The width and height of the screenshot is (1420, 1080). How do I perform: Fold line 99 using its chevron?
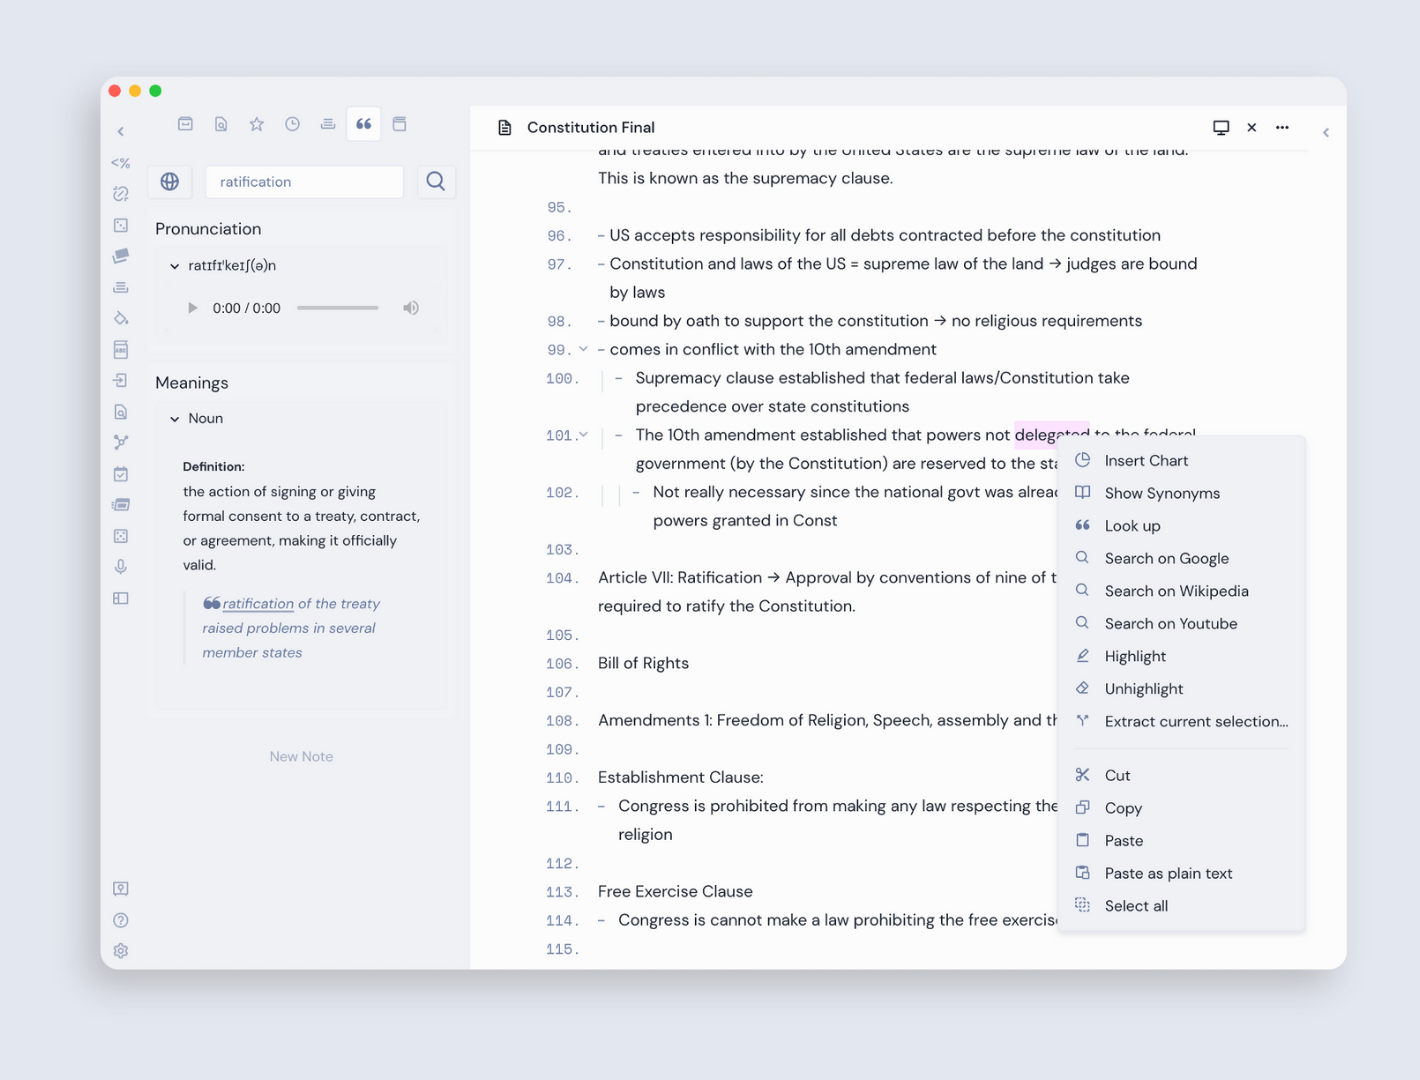[x=583, y=349]
